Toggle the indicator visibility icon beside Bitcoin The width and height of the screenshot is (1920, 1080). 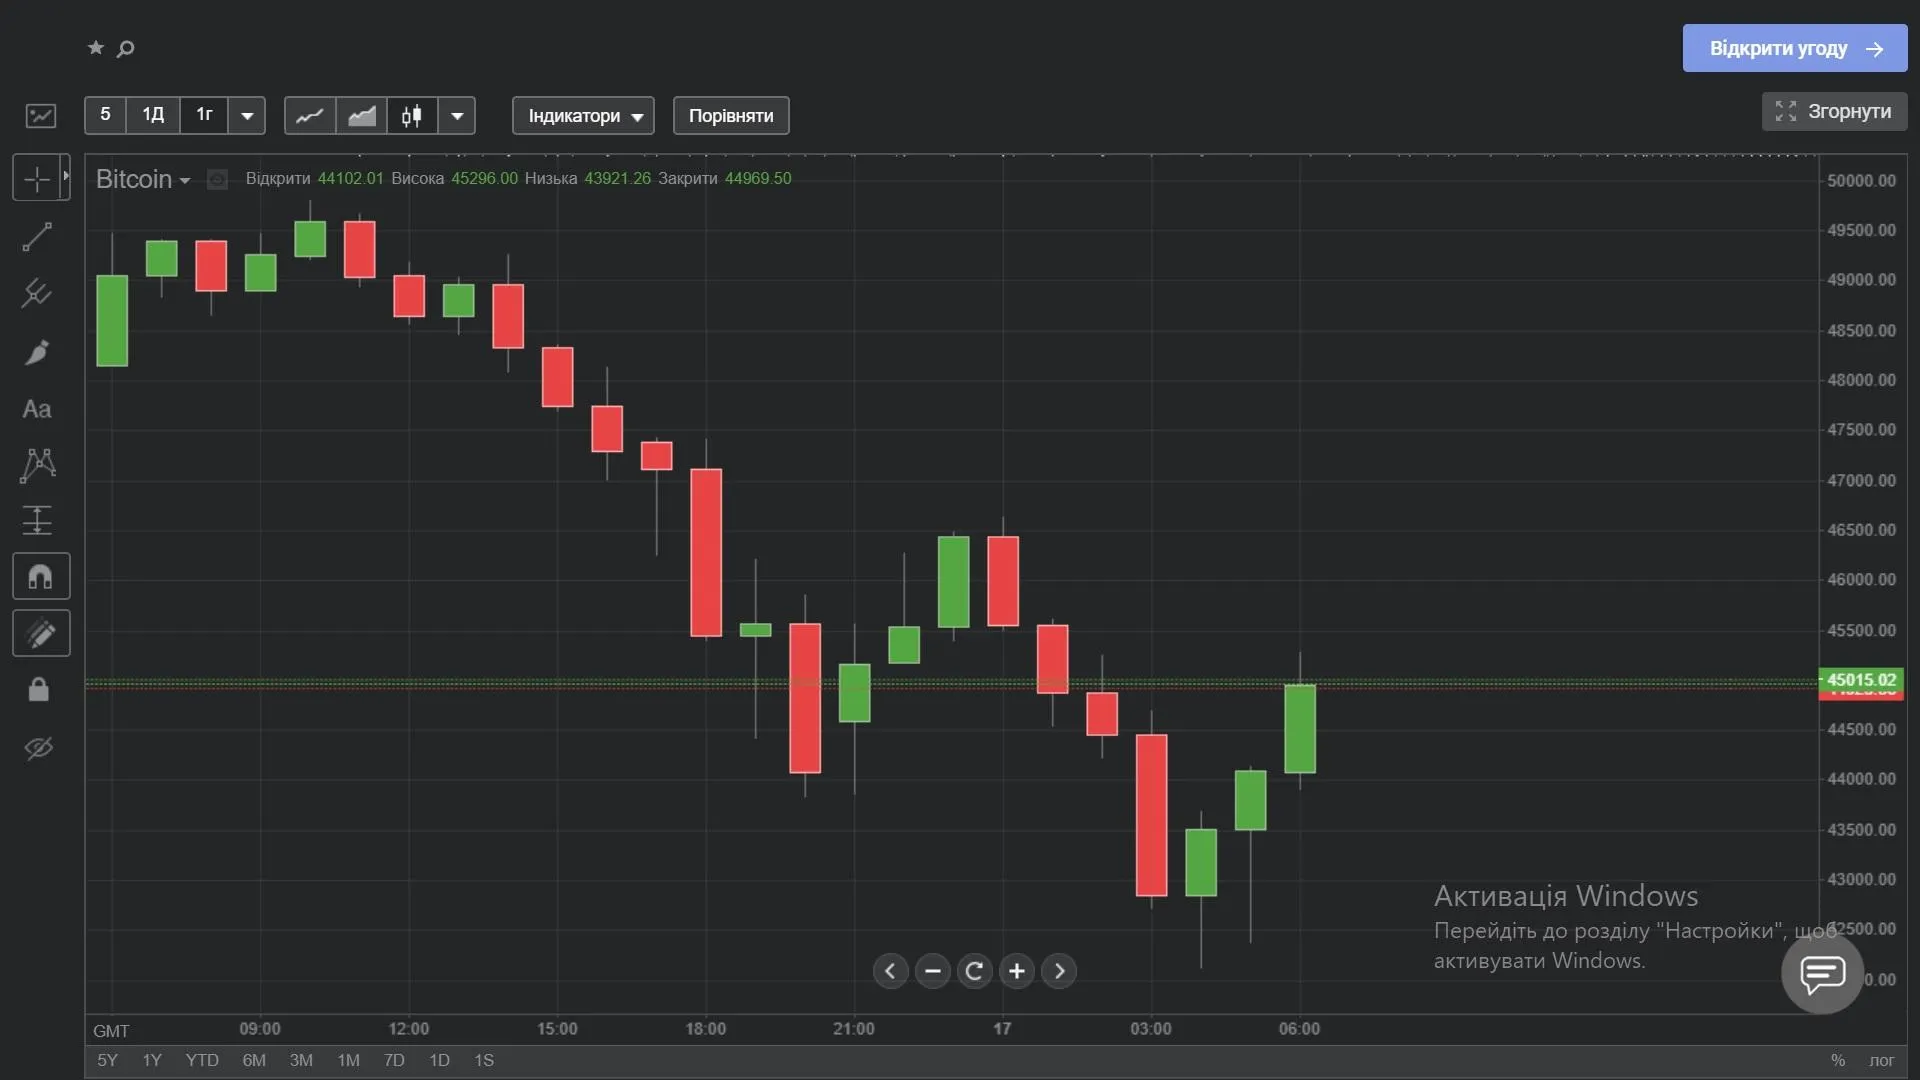point(217,179)
